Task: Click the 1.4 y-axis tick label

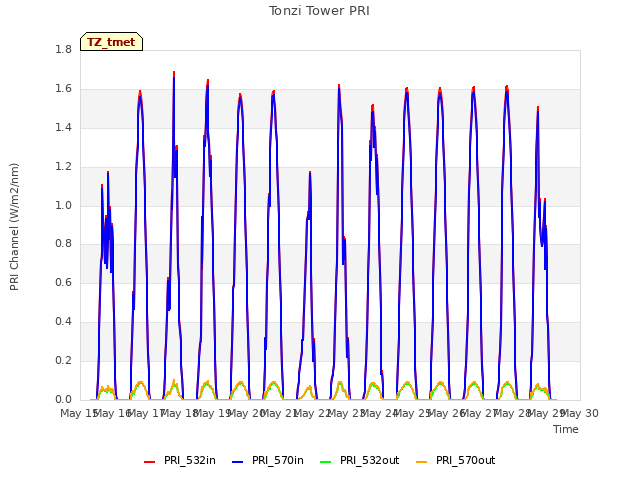Action: tap(64, 127)
